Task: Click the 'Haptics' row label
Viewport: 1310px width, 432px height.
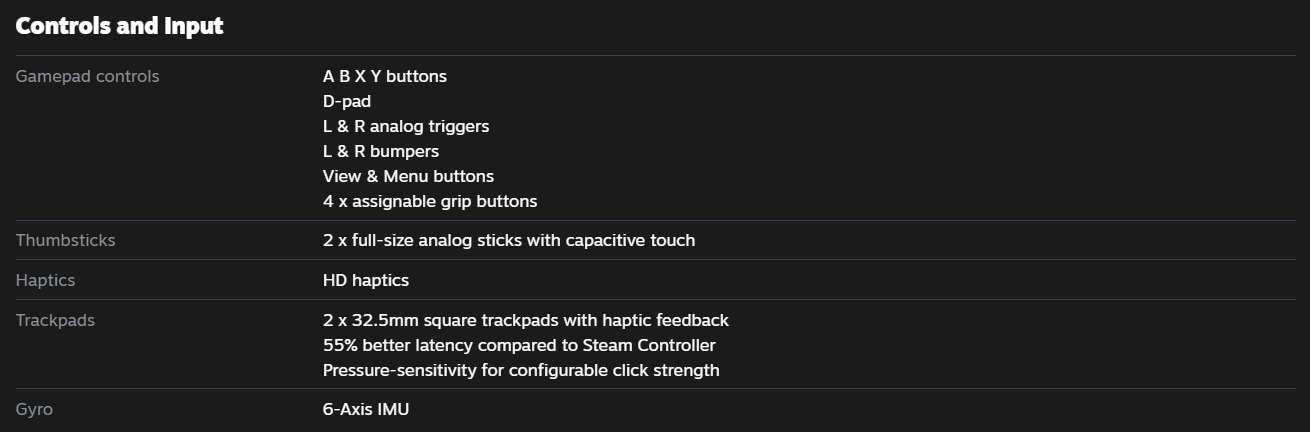Action: point(45,280)
